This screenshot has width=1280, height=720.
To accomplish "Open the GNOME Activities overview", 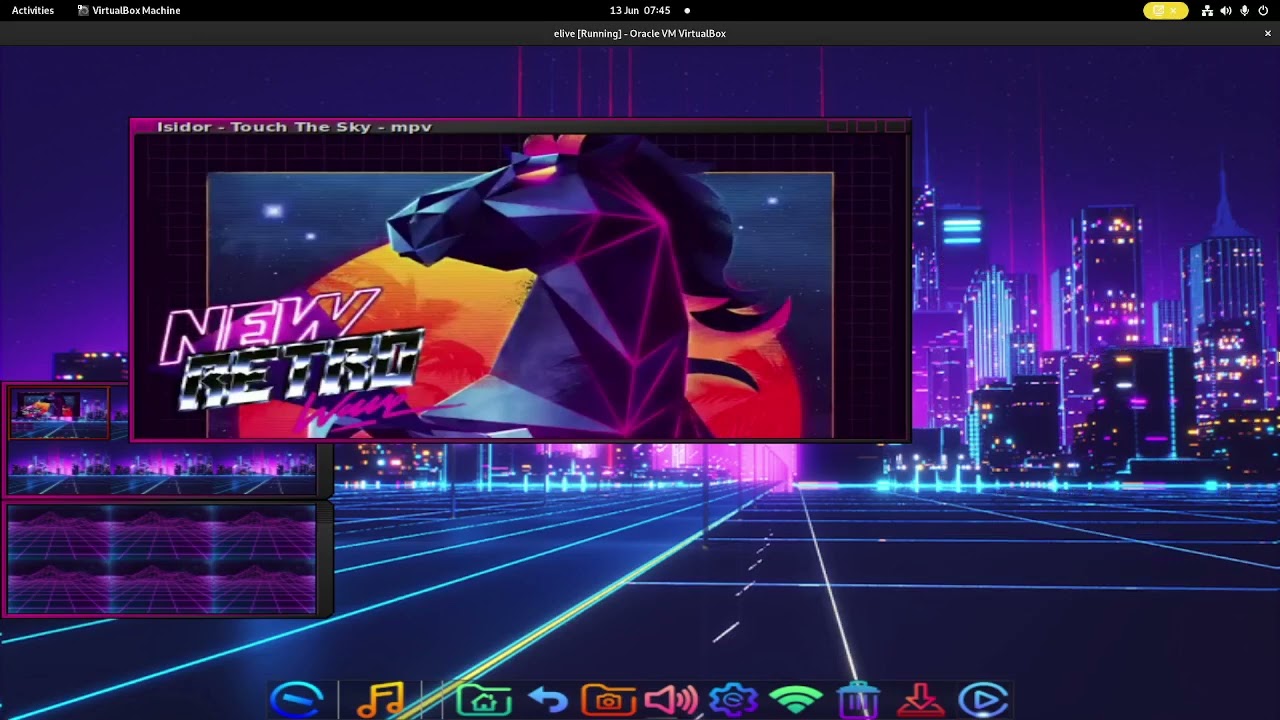I will pos(33,10).
